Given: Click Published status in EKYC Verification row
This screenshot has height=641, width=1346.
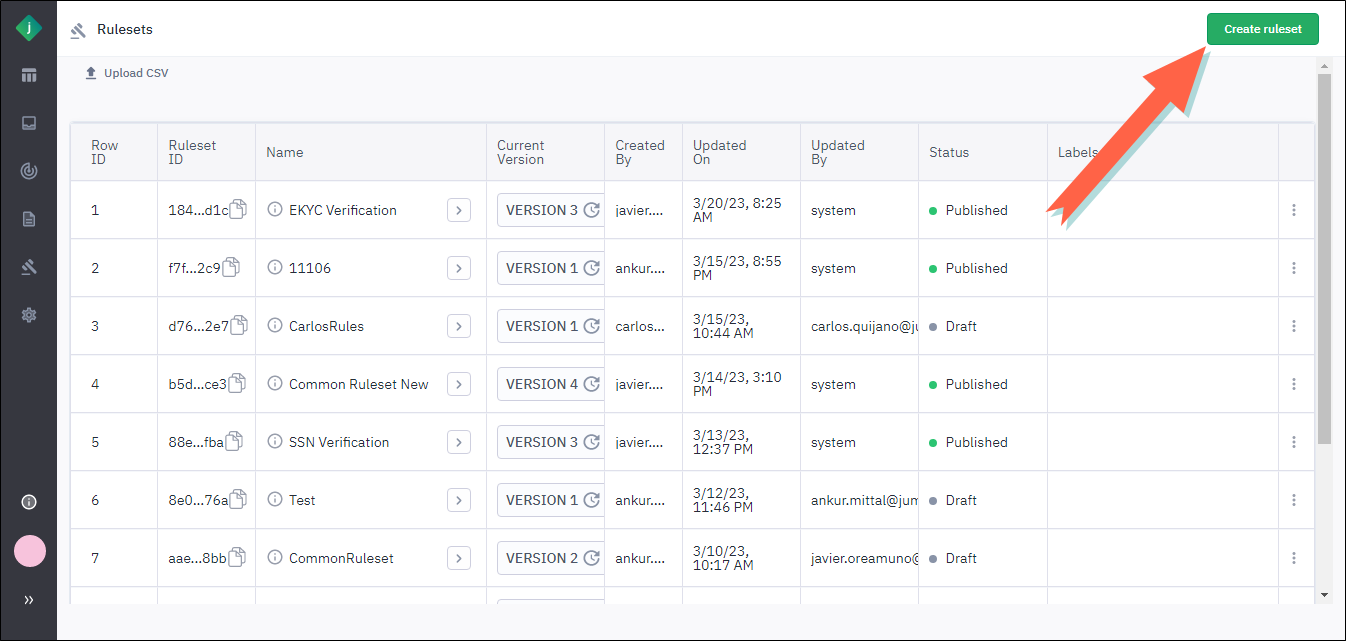Looking at the screenshot, I should click(x=968, y=210).
